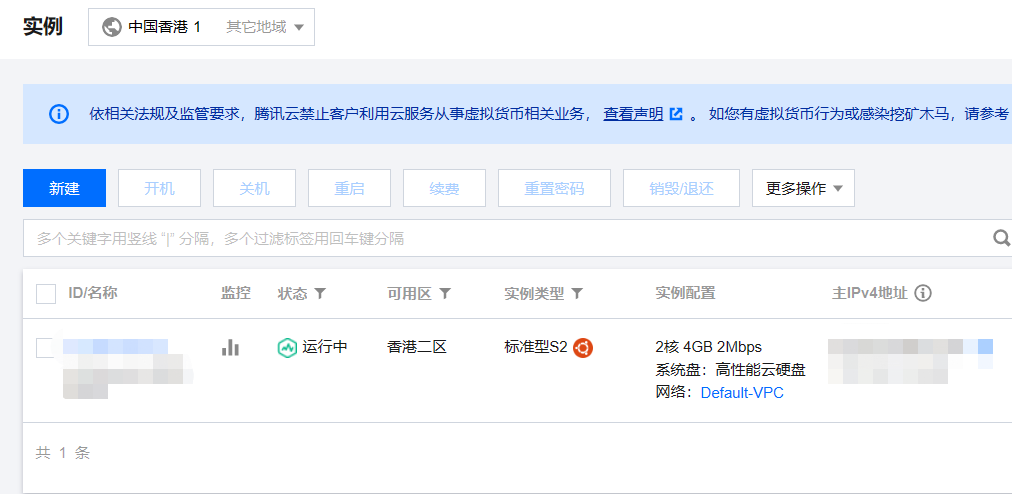The image size is (1012, 494).
Task: Click the running status icon
Action: (x=287, y=348)
